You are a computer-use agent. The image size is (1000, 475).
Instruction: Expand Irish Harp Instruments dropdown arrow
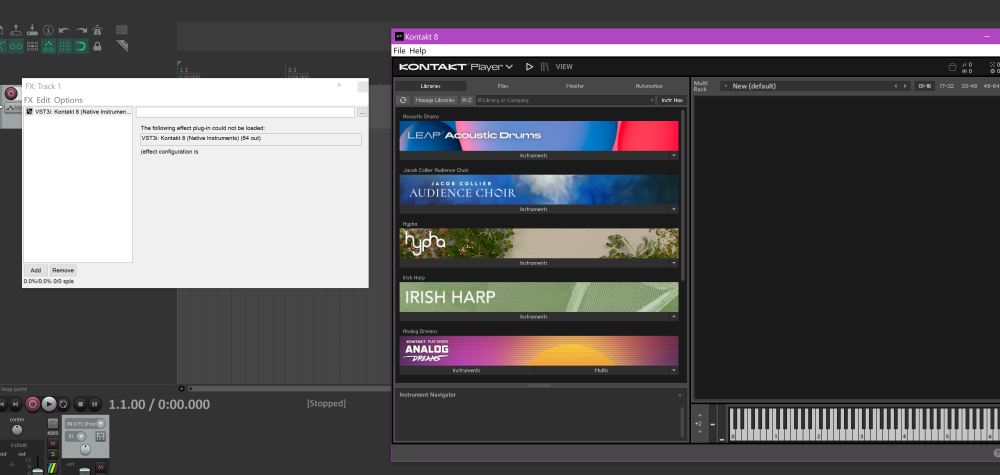[x=673, y=316]
